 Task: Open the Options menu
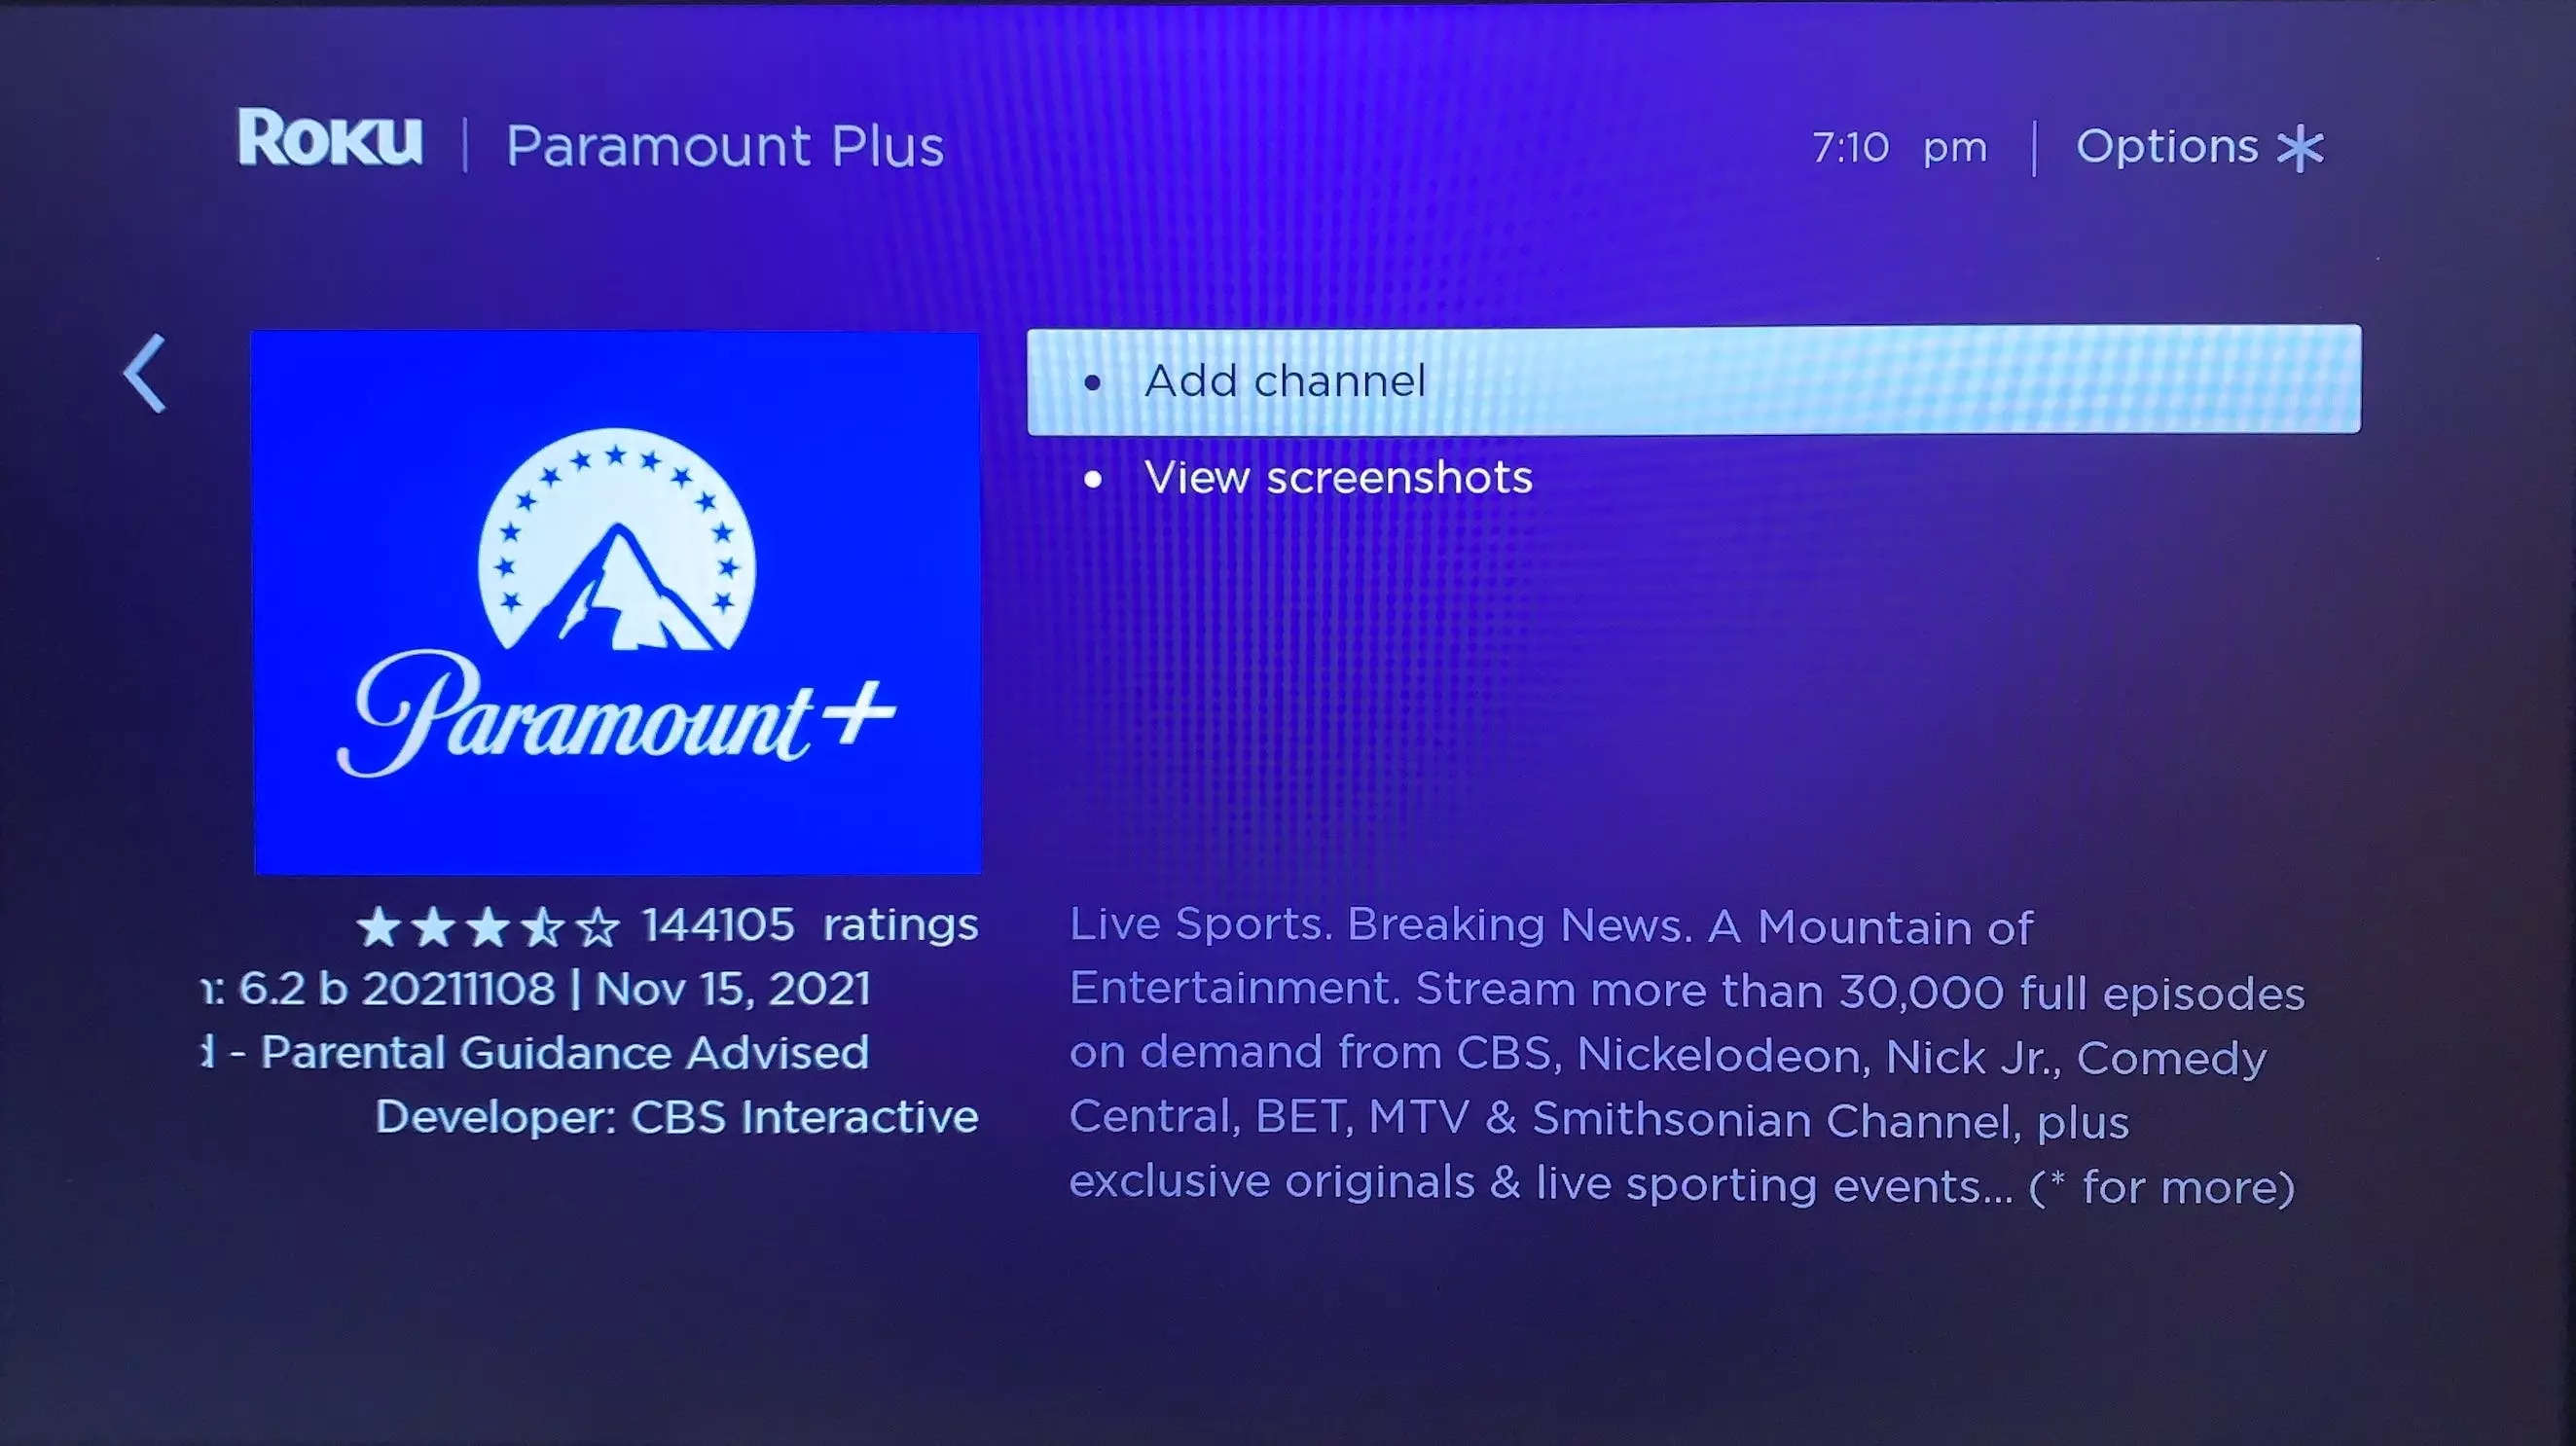pos(2199,147)
